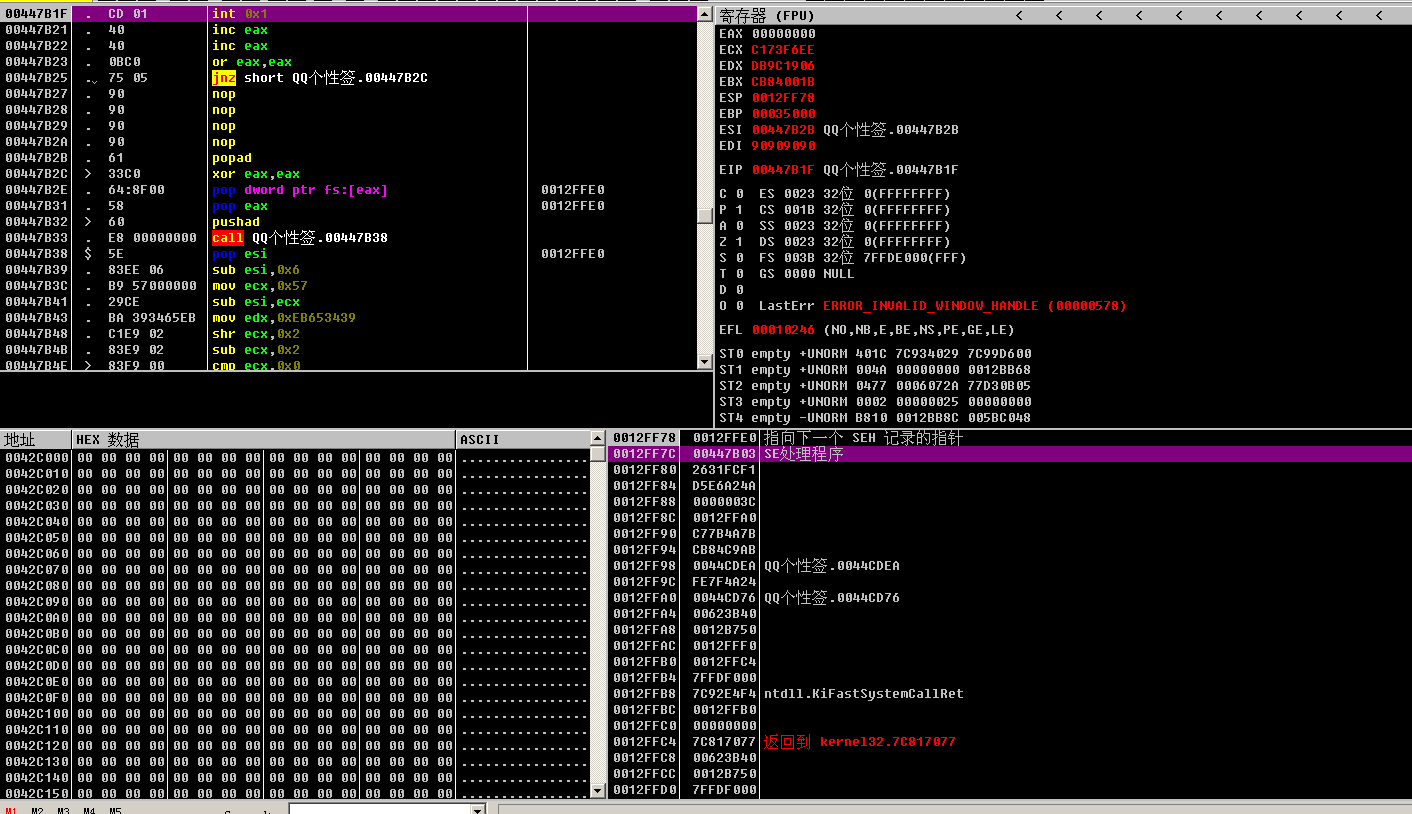Select the shr ecx,0x2 instruction
Image resolution: width=1412 pixels, height=814 pixels.
[x=348, y=334]
